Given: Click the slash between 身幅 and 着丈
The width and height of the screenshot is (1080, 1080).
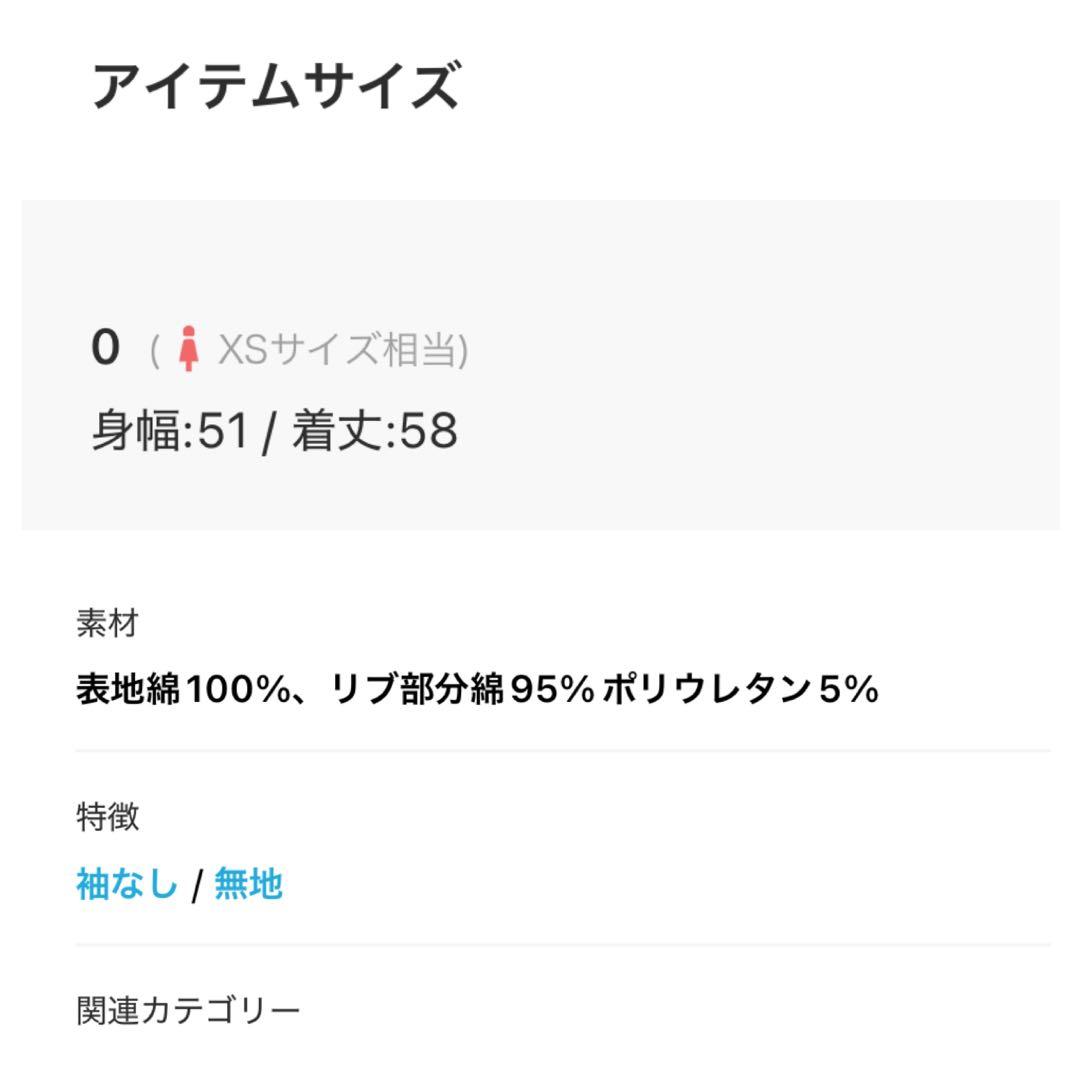Looking at the screenshot, I should pos(268,432).
